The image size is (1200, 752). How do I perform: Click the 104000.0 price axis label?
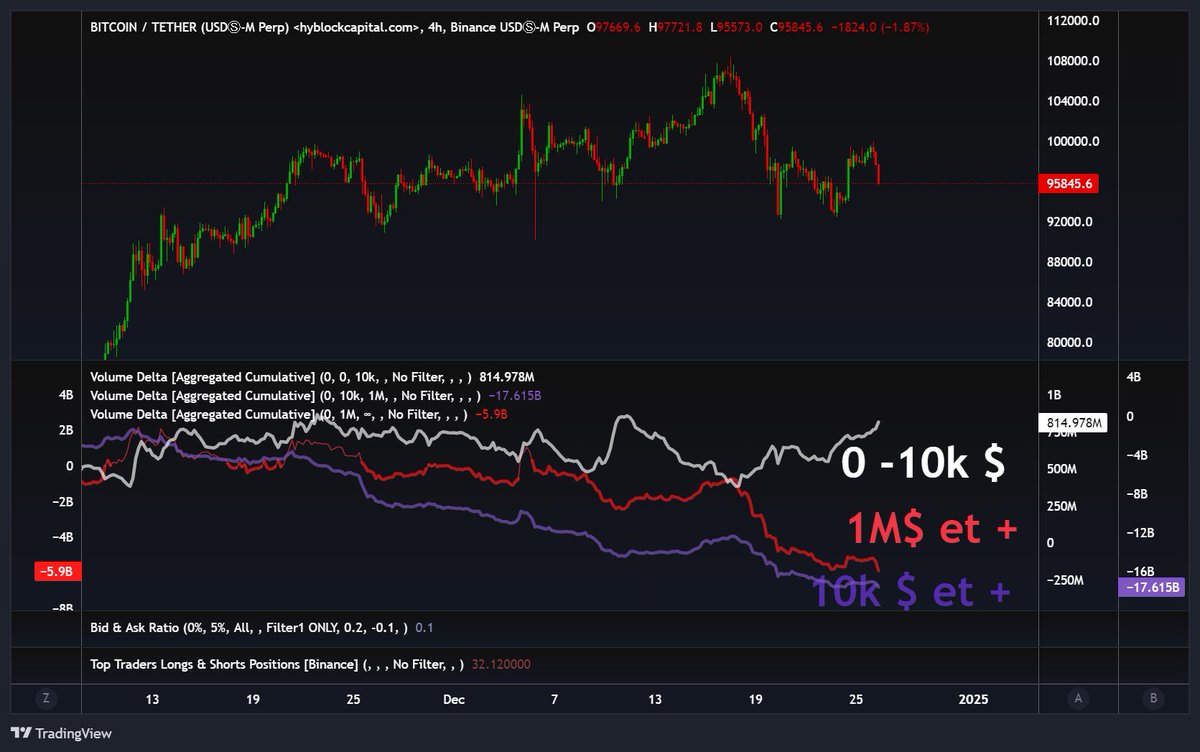(x=1071, y=101)
